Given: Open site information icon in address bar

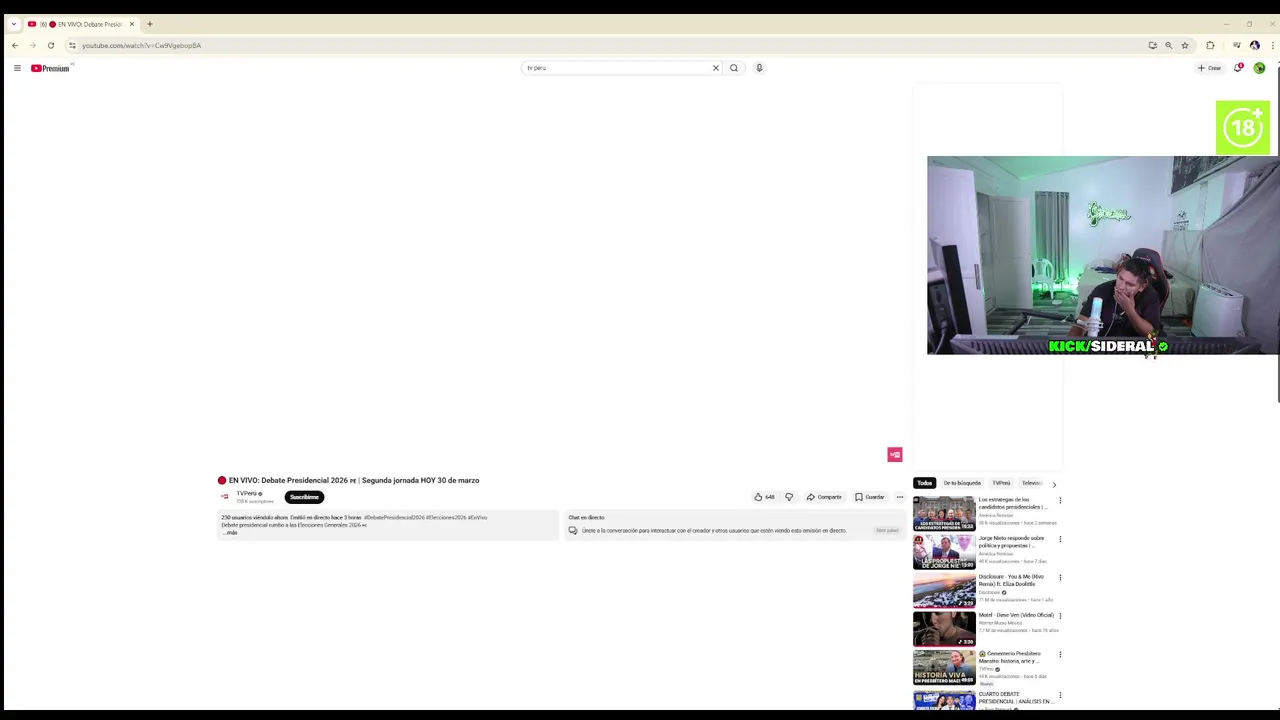Looking at the screenshot, I should pyautogui.click(x=72, y=45).
